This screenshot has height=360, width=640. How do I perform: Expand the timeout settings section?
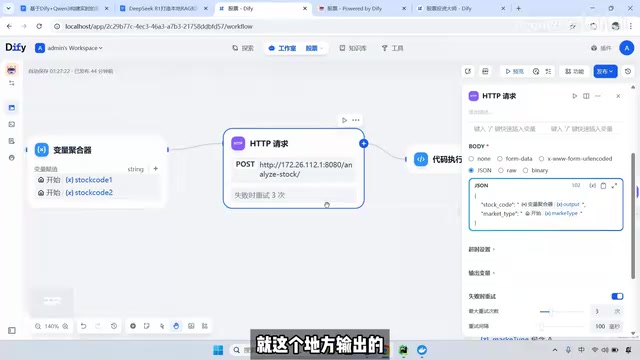pos(481,249)
